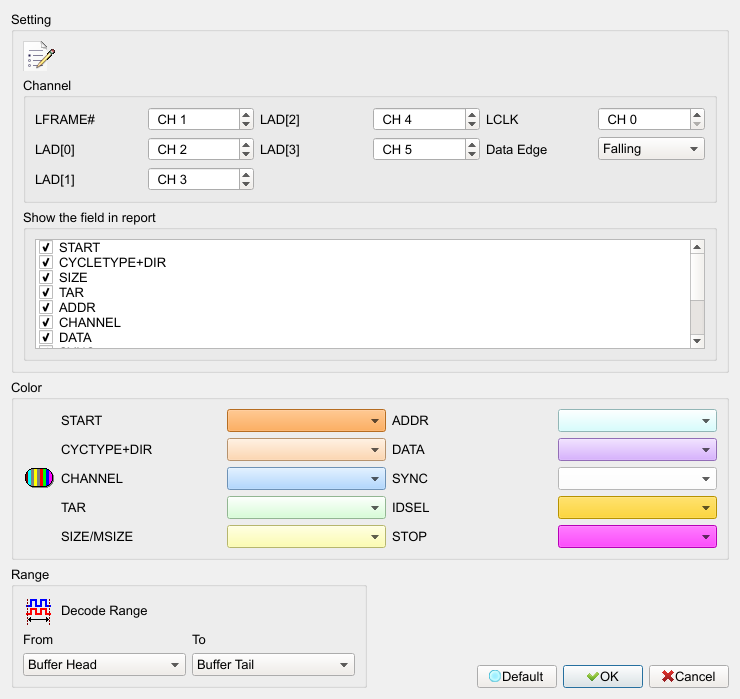Click the Default button
This screenshot has height=699, width=740.
[x=517, y=676]
